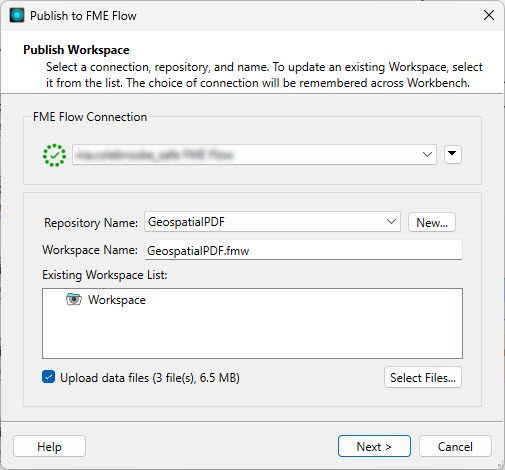
Task: Click the 'Existing Workspace List:' label
Action: tap(105, 275)
